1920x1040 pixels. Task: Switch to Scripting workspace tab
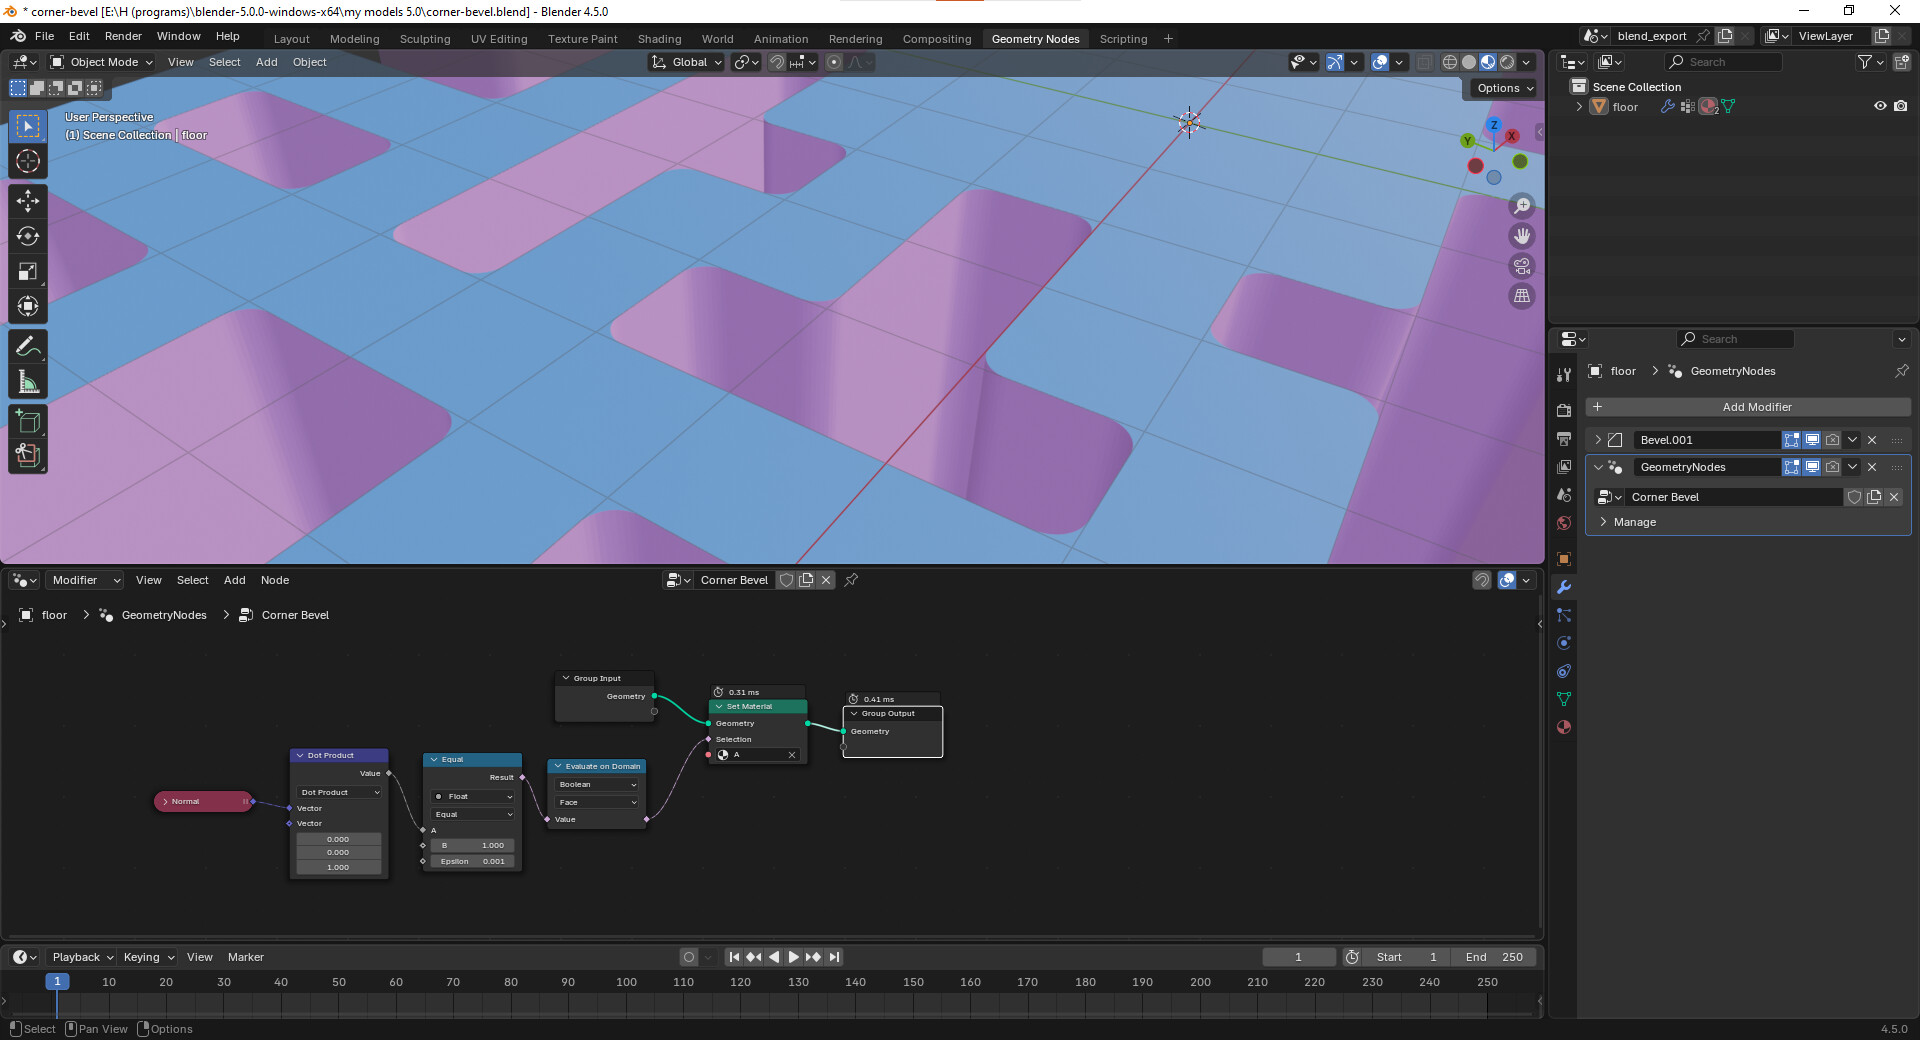1123,39
